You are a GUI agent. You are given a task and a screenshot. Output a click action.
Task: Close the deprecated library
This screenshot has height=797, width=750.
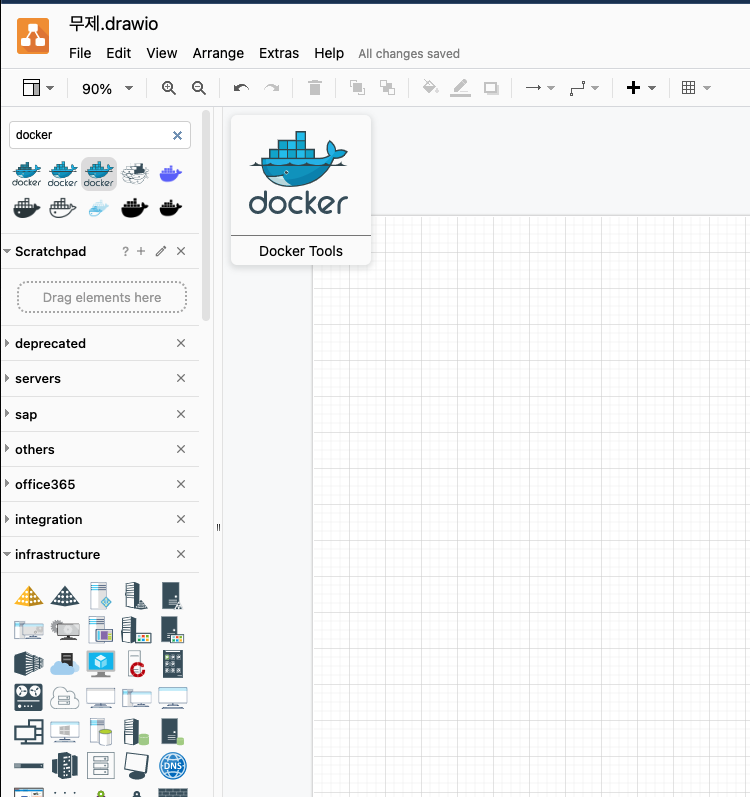click(181, 343)
